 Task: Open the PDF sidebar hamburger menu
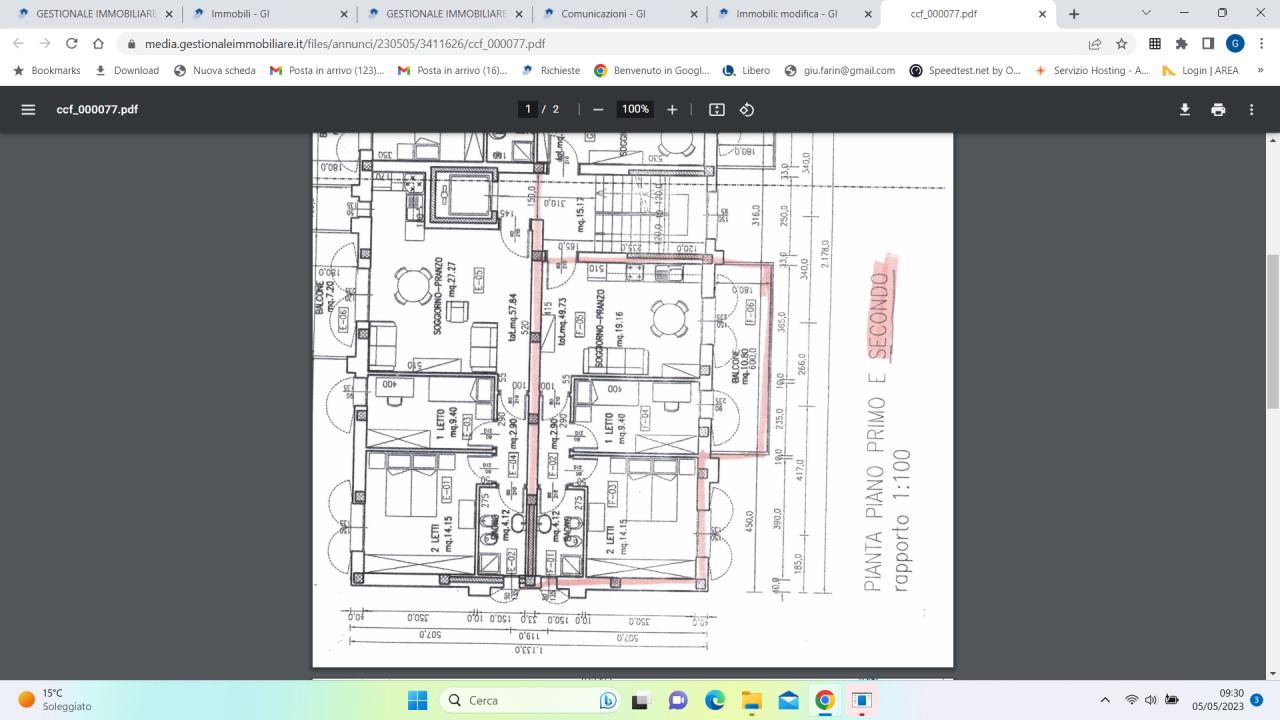28,110
